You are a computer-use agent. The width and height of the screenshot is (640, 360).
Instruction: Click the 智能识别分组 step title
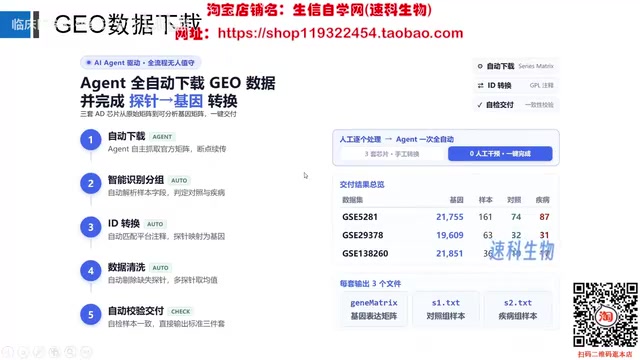[x=136, y=180]
